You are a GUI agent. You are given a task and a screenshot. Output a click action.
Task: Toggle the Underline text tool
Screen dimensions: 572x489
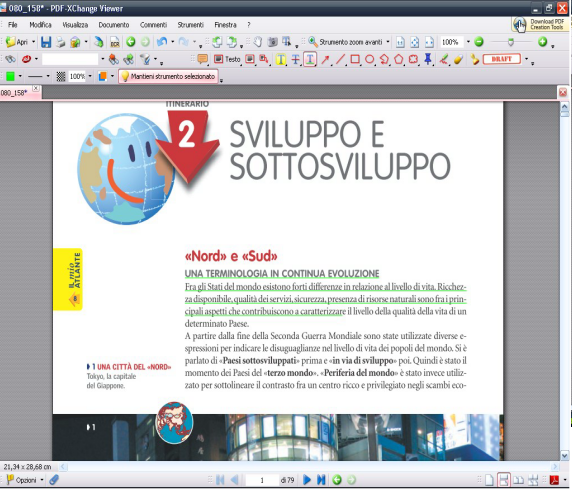click(x=310, y=59)
